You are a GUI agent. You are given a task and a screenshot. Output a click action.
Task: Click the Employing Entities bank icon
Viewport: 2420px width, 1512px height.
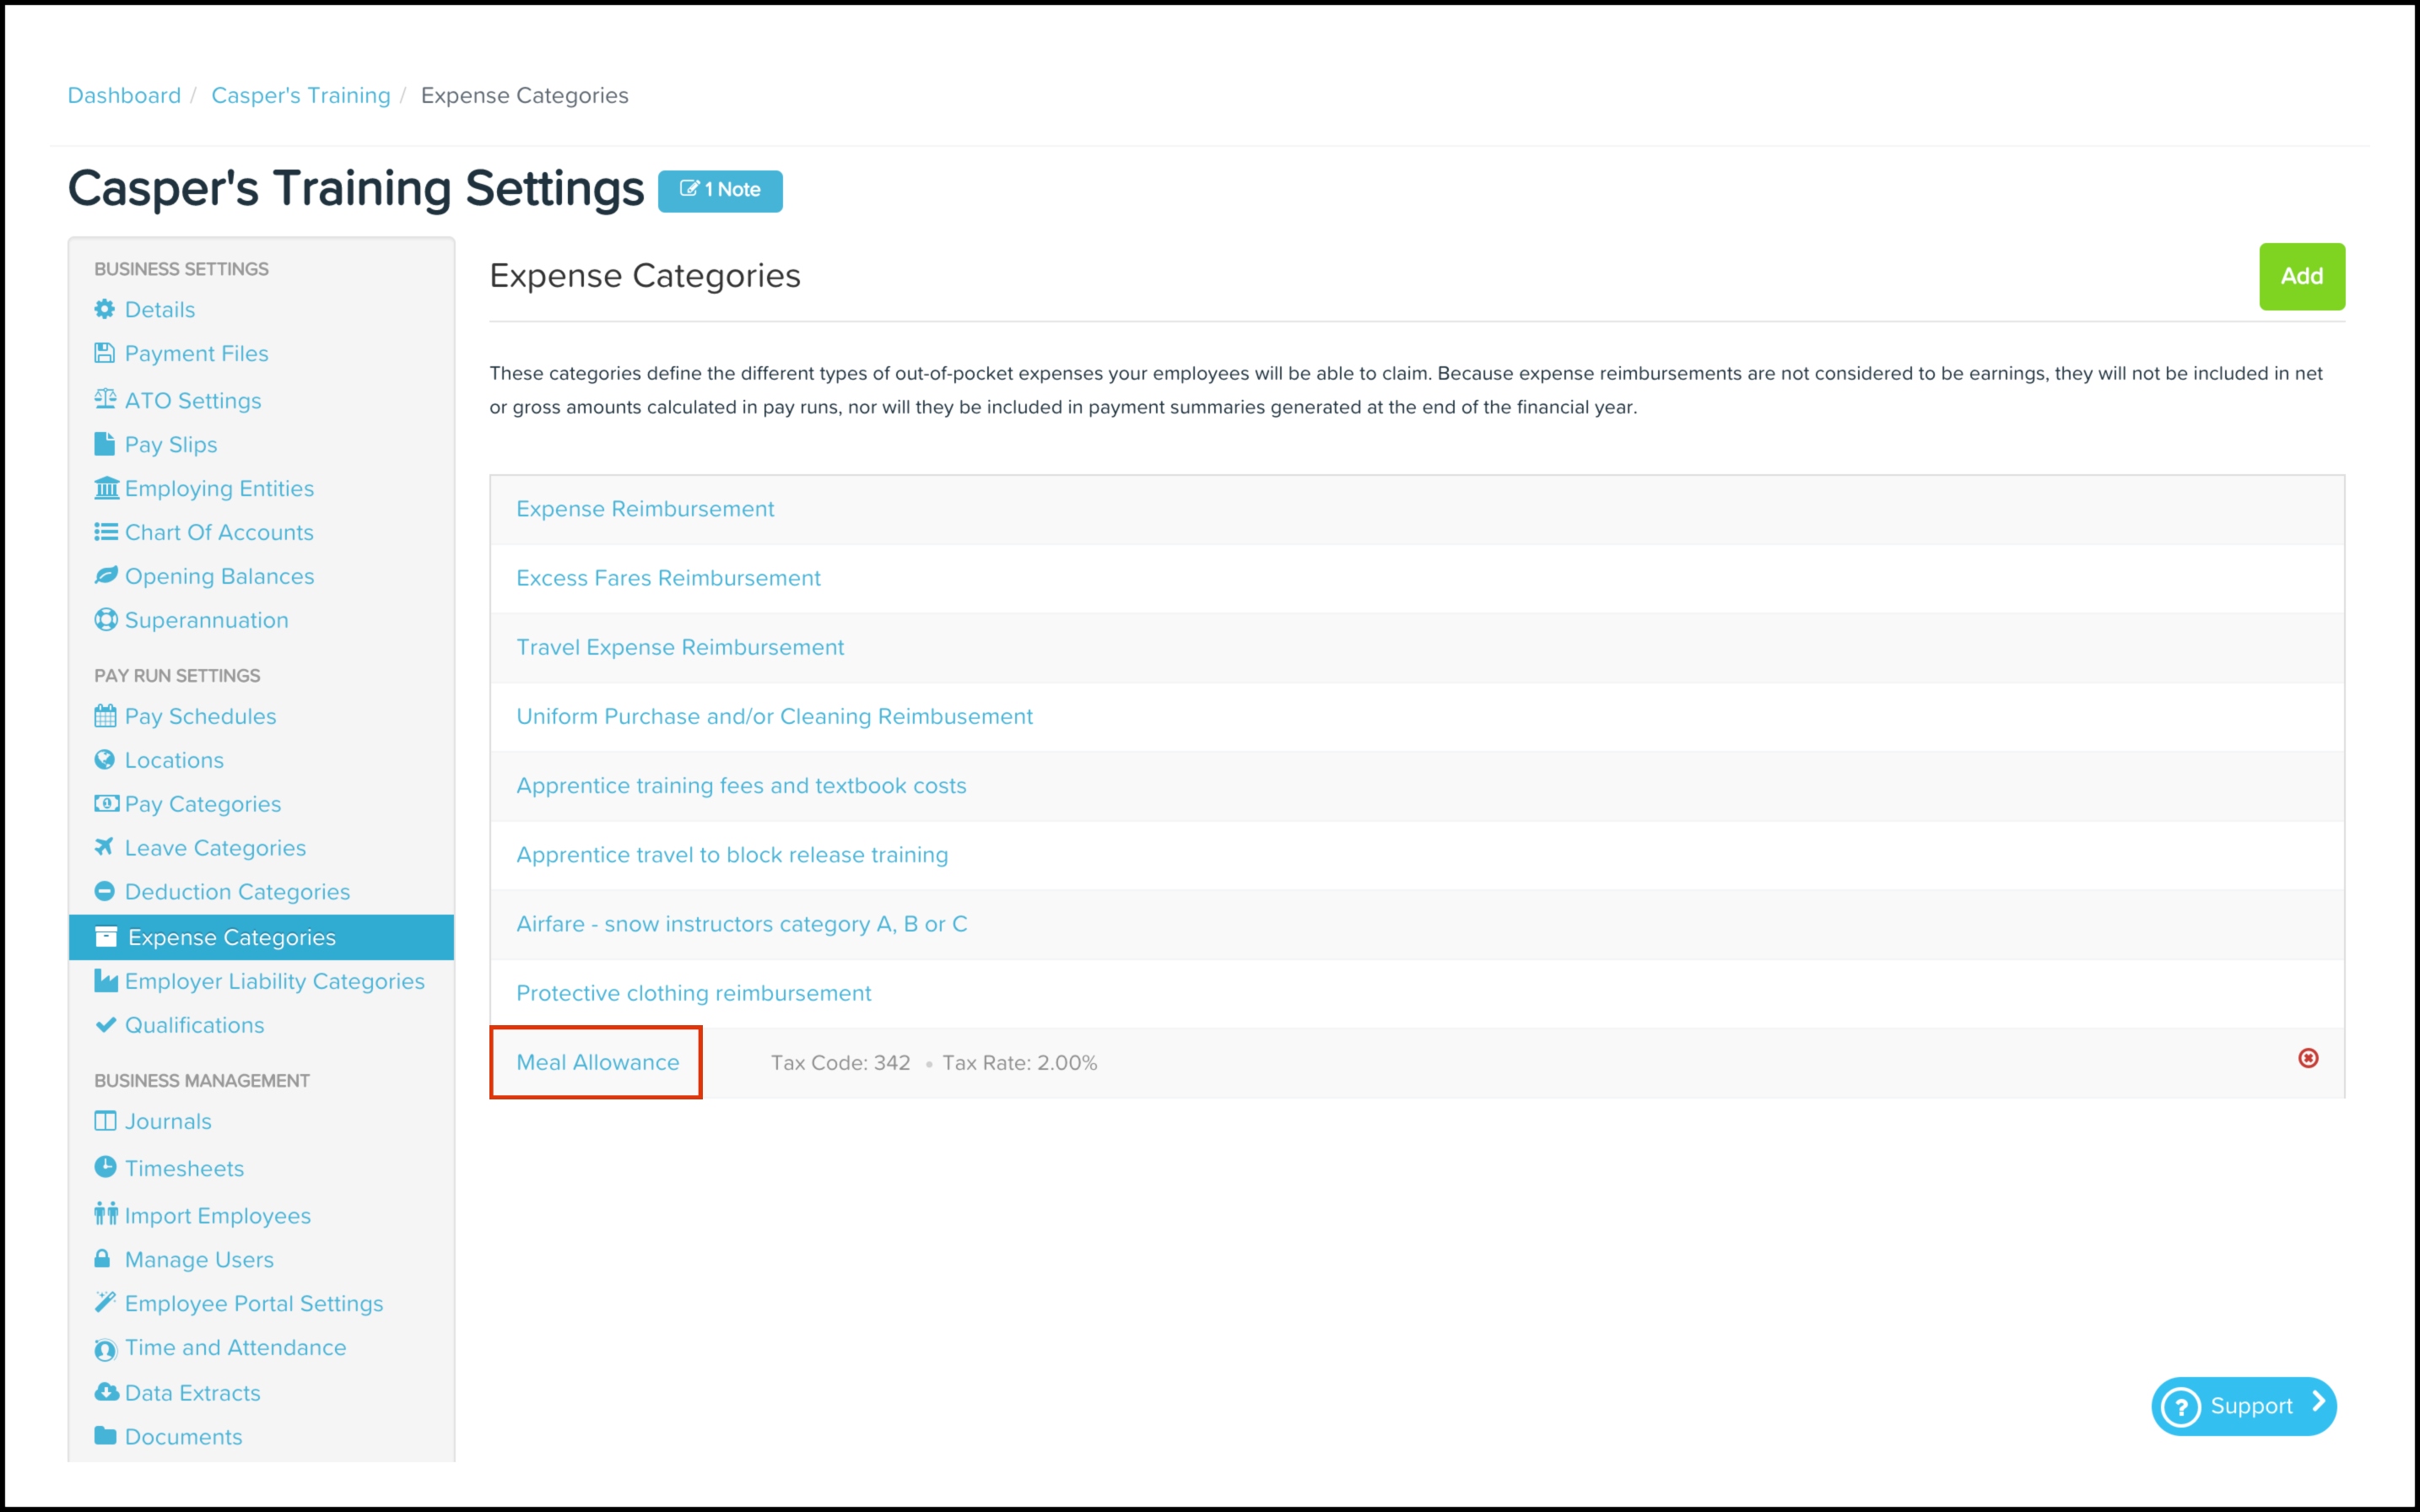[x=106, y=488]
